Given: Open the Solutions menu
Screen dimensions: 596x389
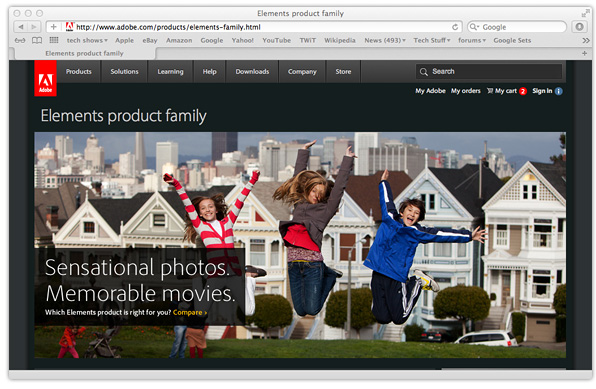Looking at the screenshot, I should [124, 71].
